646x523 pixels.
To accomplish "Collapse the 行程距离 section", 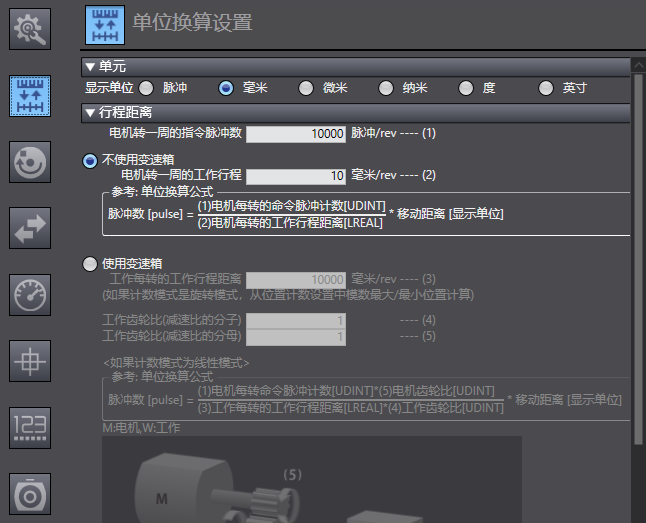I will point(90,113).
